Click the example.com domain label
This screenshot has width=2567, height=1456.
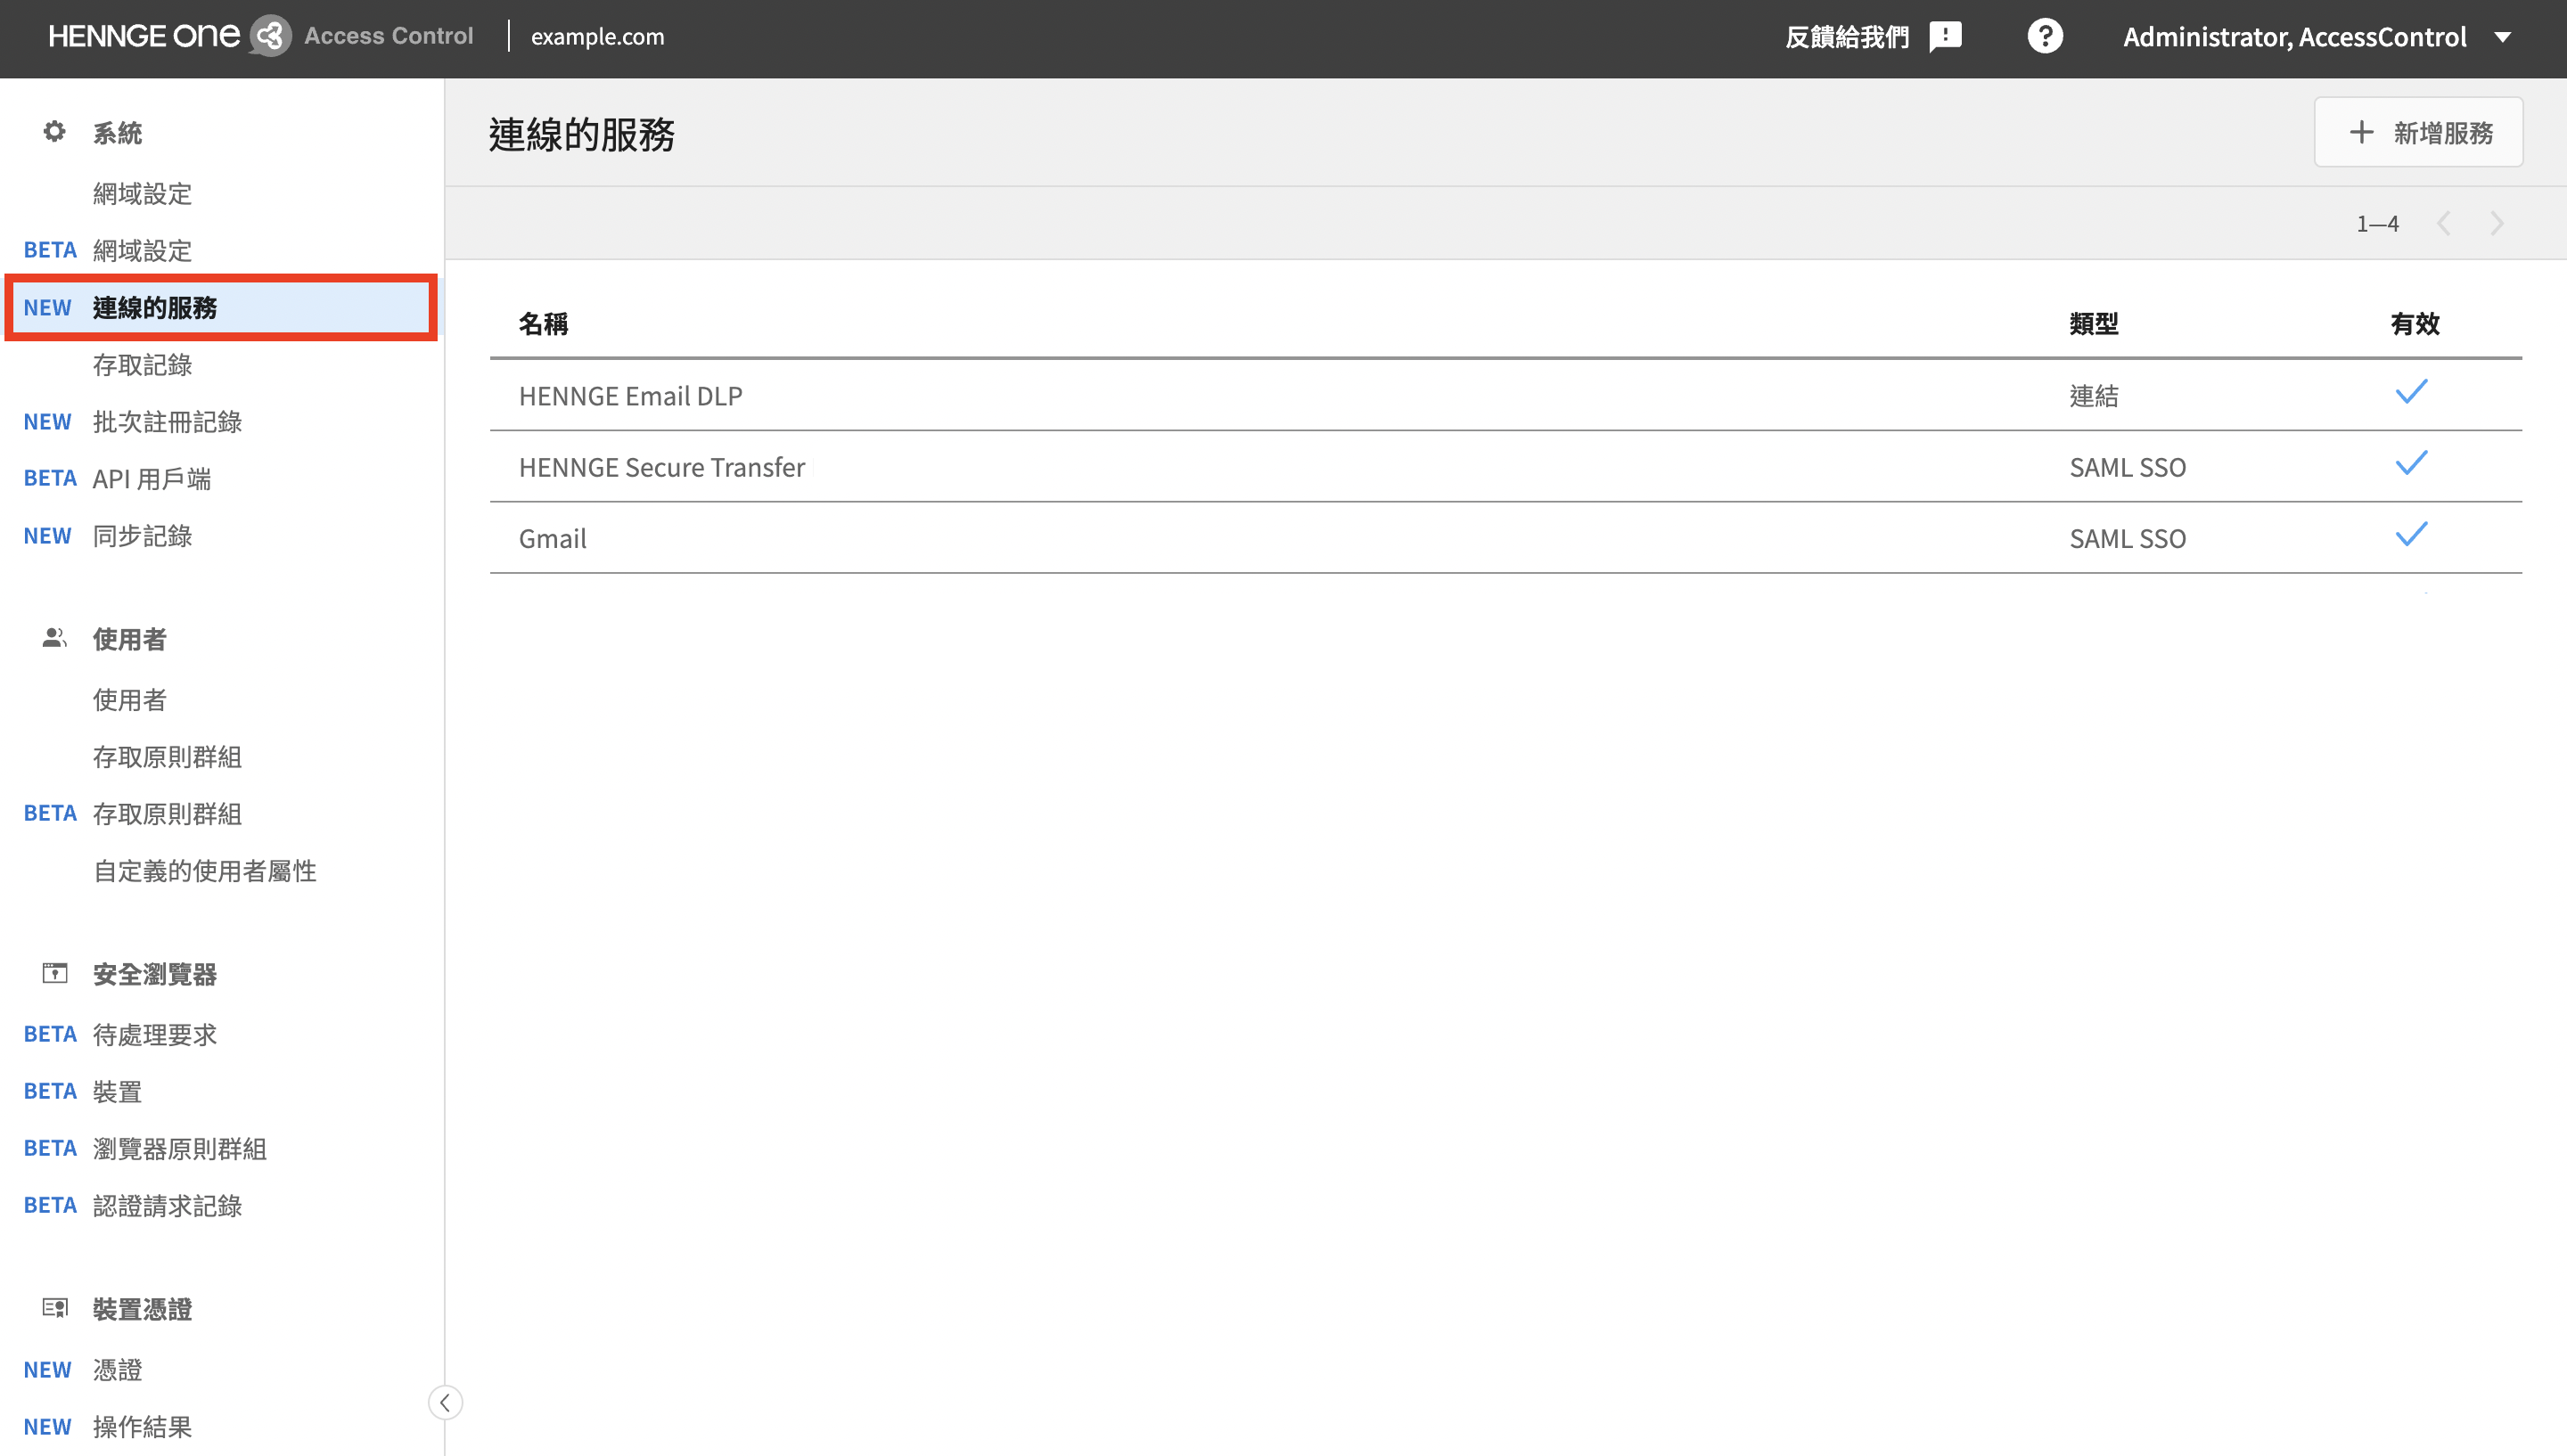click(597, 37)
